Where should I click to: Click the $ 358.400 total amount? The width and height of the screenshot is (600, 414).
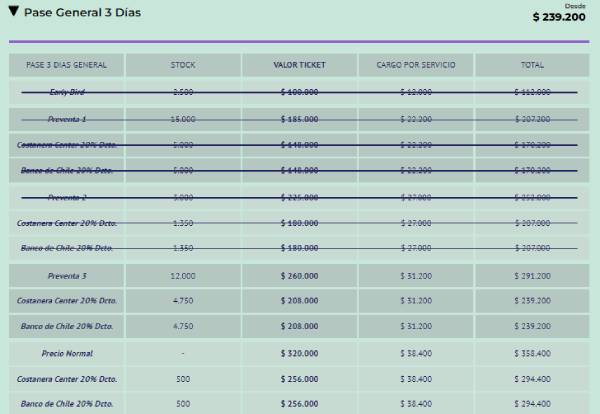pos(532,353)
